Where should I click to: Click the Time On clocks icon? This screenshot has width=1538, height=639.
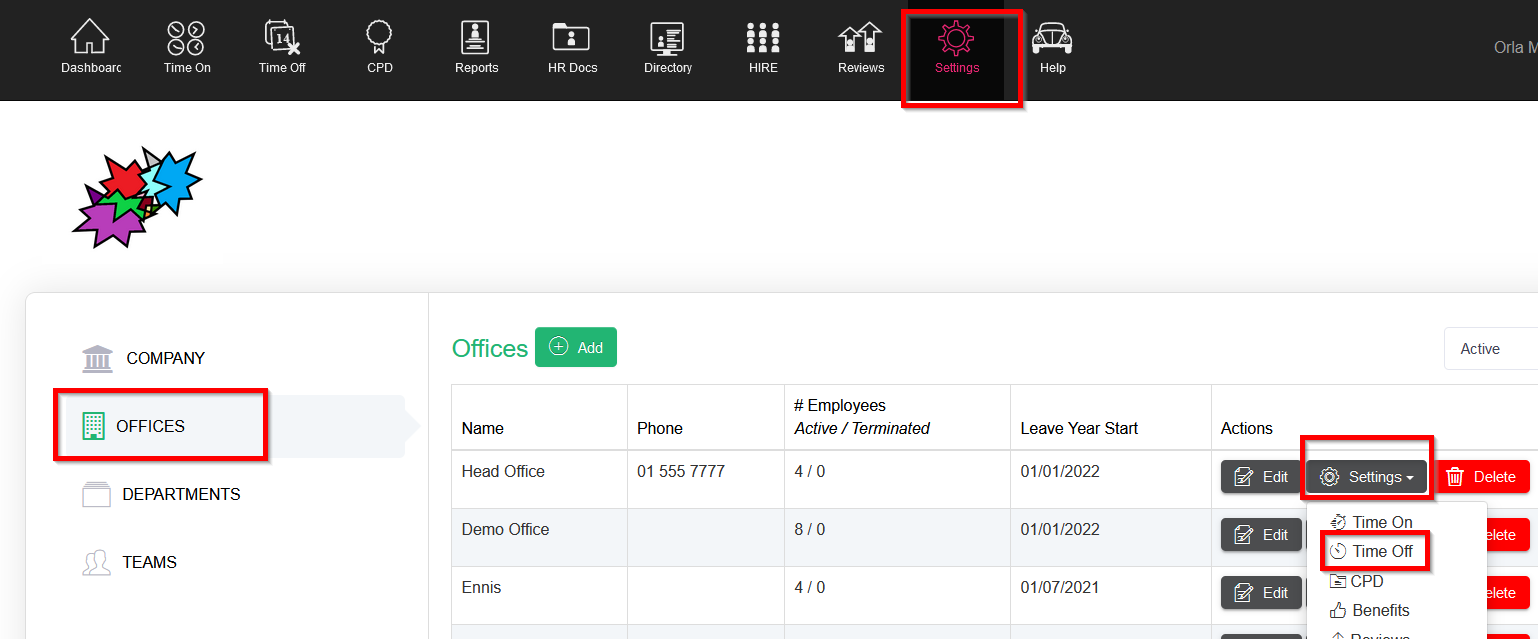[x=186, y=40]
